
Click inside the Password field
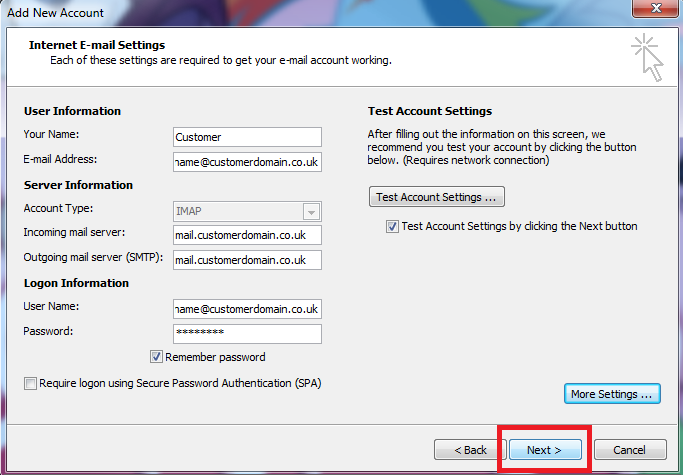point(247,333)
